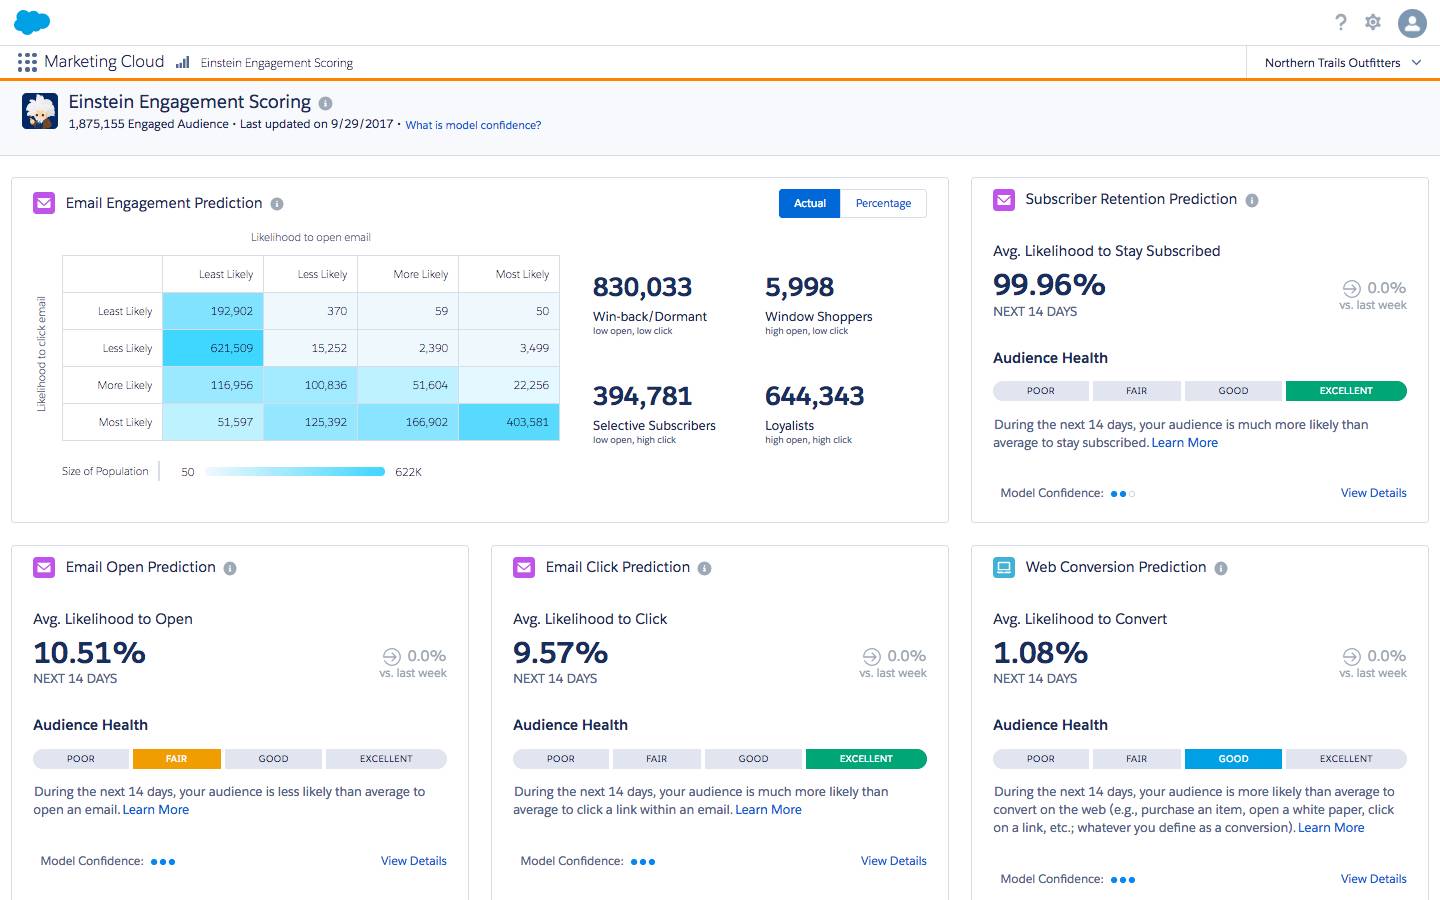Click the envelope icon on Email Engagement Prediction

click(x=44, y=203)
